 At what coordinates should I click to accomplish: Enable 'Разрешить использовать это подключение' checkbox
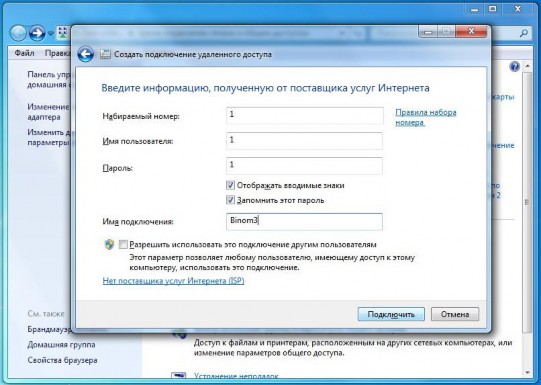click(123, 245)
